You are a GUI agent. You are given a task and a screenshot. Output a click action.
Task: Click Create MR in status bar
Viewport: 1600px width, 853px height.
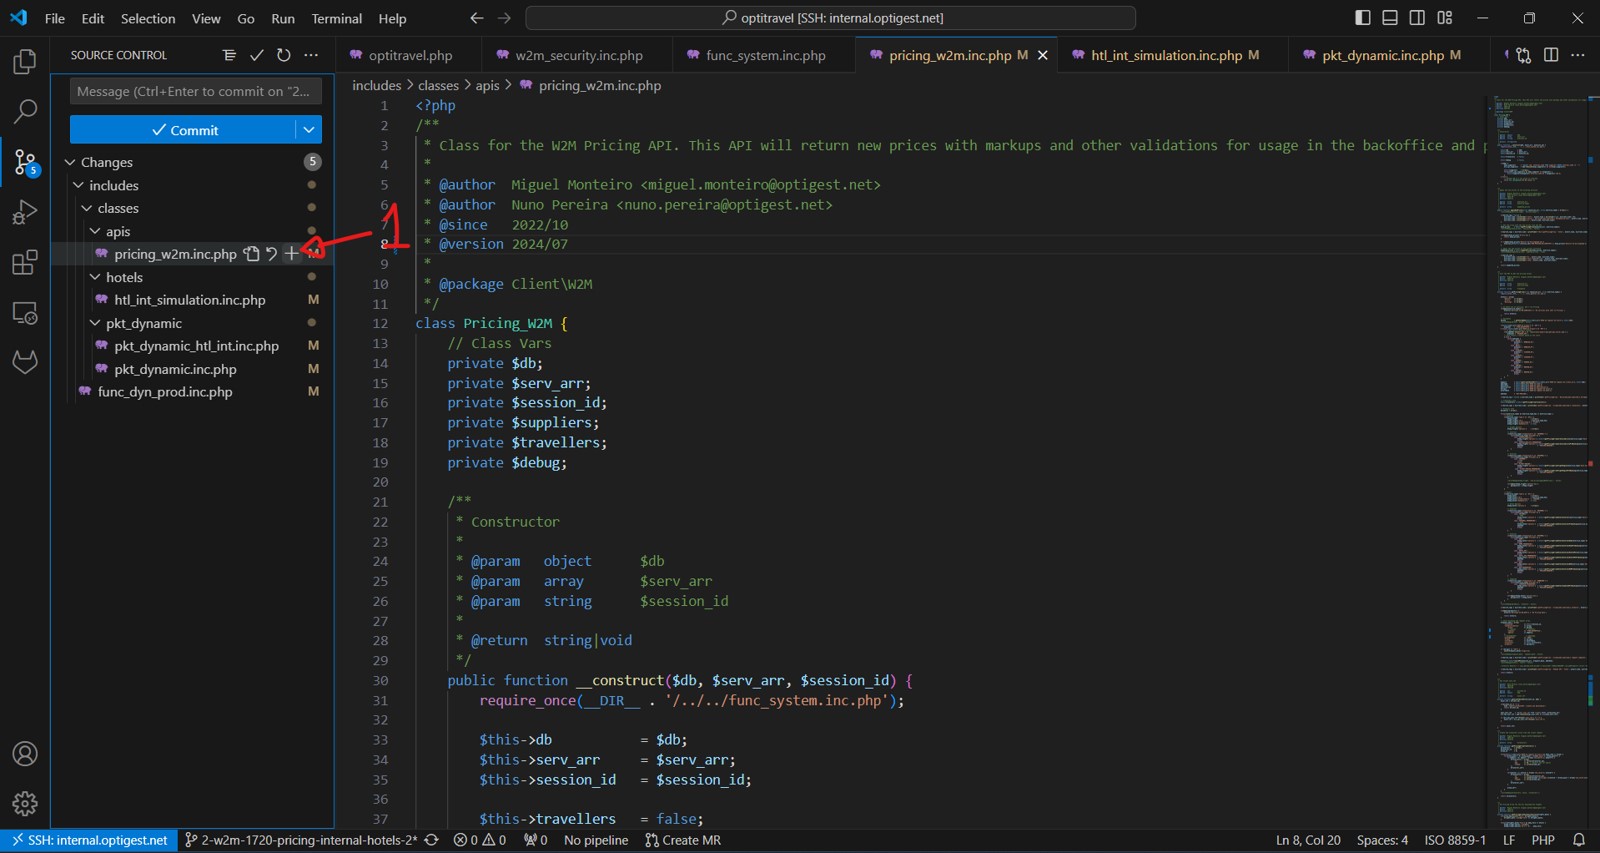click(x=683, y=840)
